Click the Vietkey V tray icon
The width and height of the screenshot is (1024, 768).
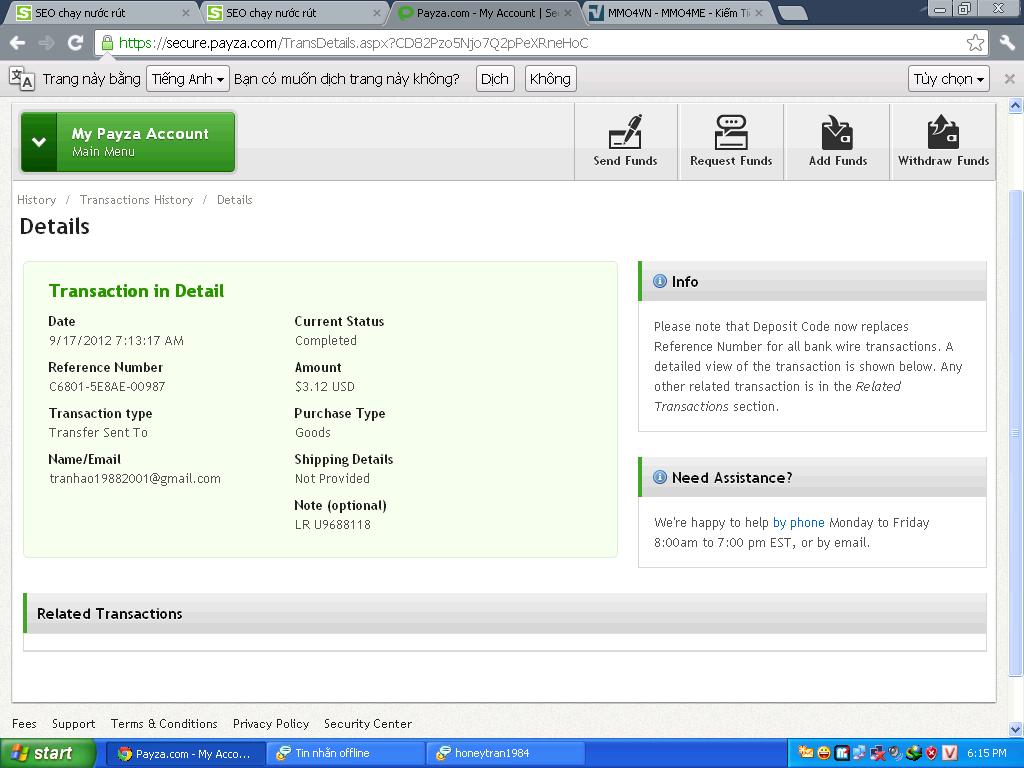pyautogui.click(x=950, y=753)
